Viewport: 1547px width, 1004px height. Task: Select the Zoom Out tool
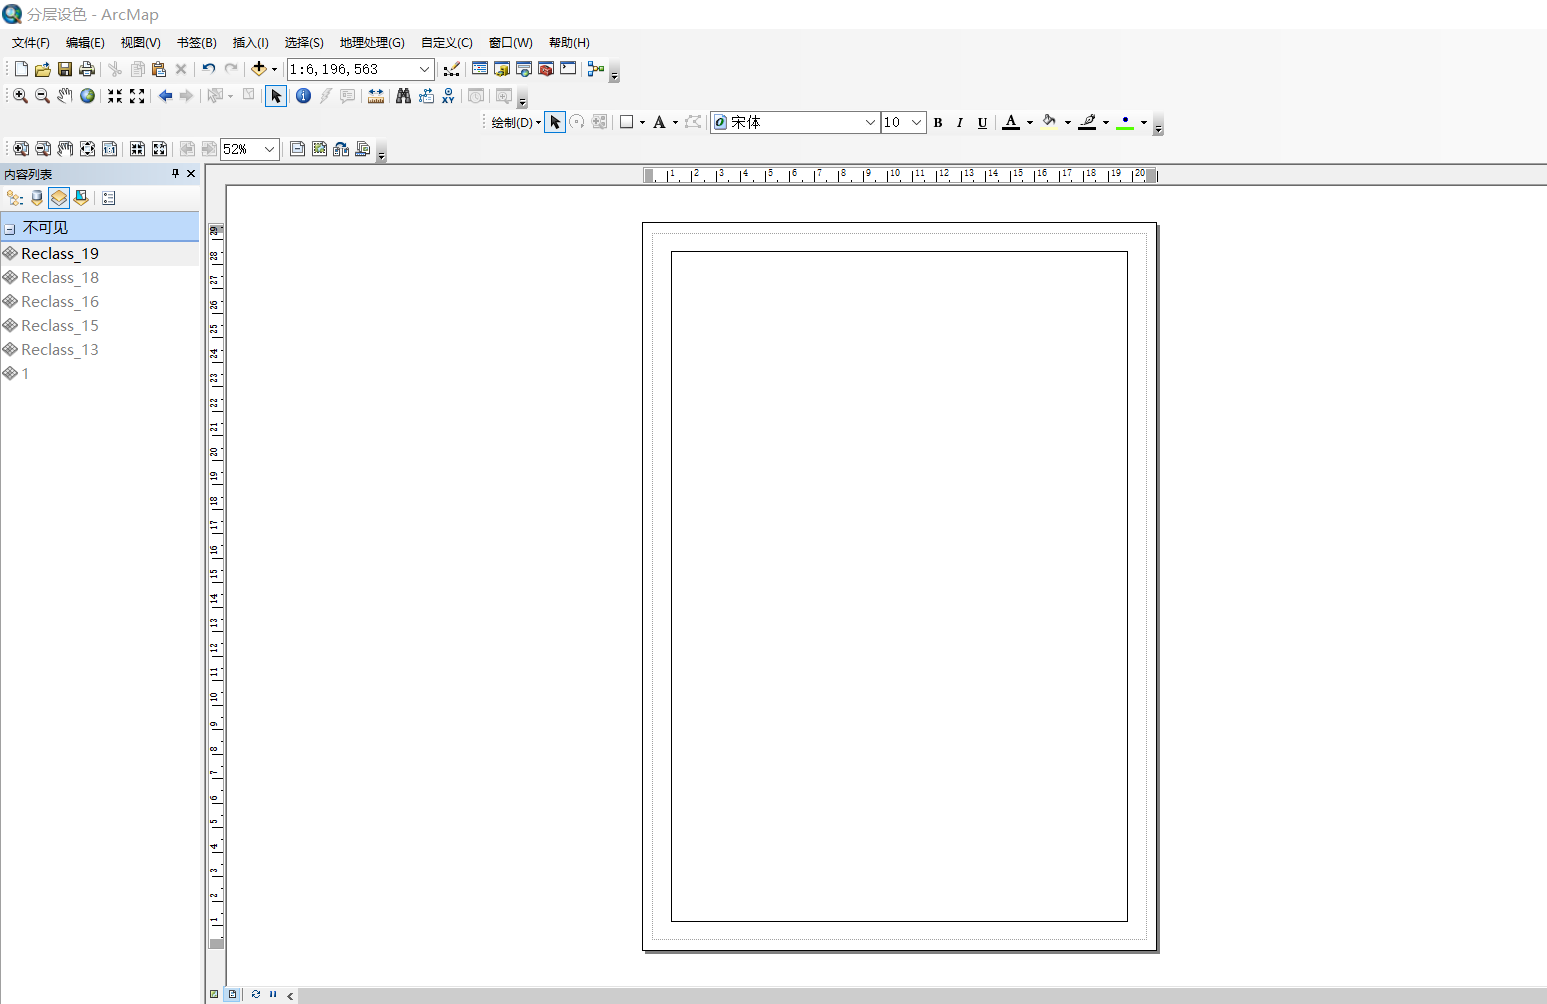[x=42, y=96]
